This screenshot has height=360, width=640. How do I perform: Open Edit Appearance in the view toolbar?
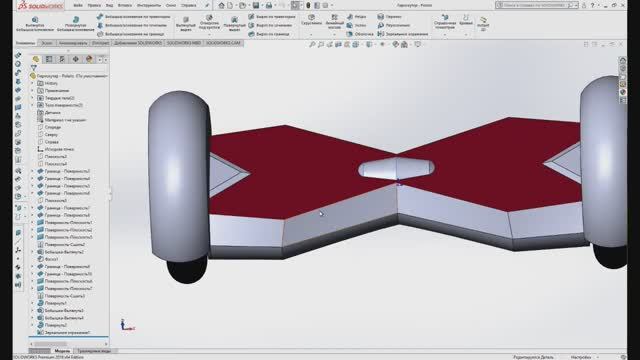point(395,44)
